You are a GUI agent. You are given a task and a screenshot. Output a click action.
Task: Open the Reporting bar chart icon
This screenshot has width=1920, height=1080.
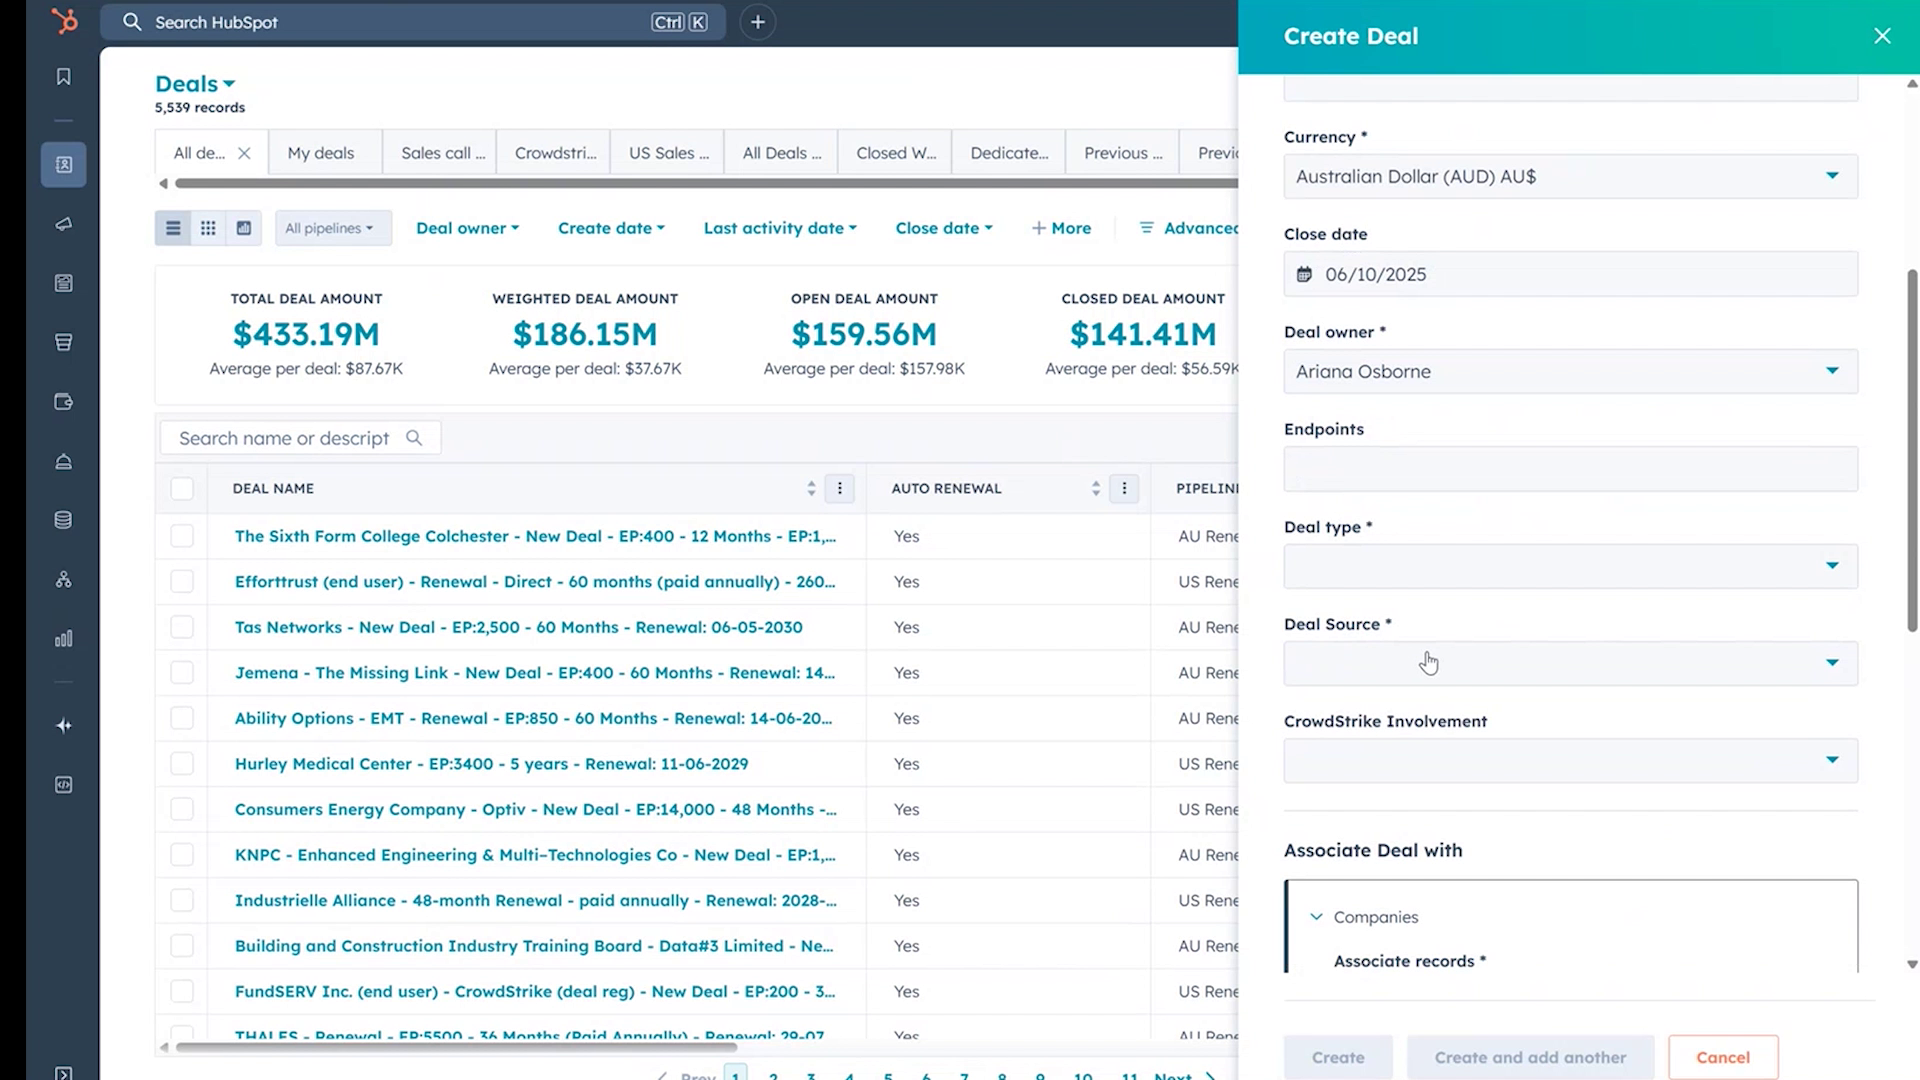click(x=63, y=638)
